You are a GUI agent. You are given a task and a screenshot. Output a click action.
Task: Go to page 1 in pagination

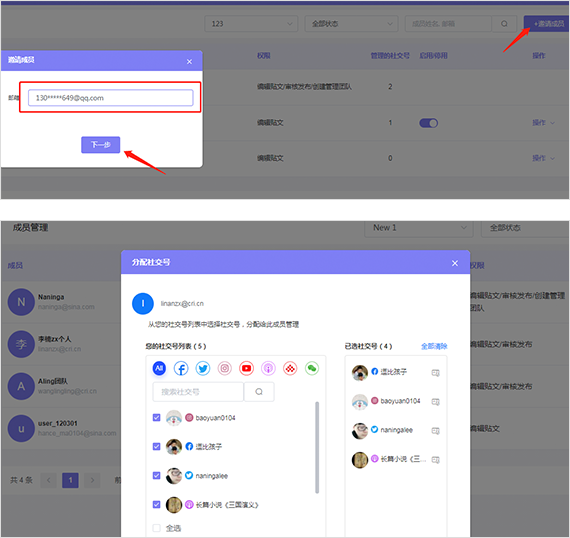pyautogui.click(x=71, y=480)
